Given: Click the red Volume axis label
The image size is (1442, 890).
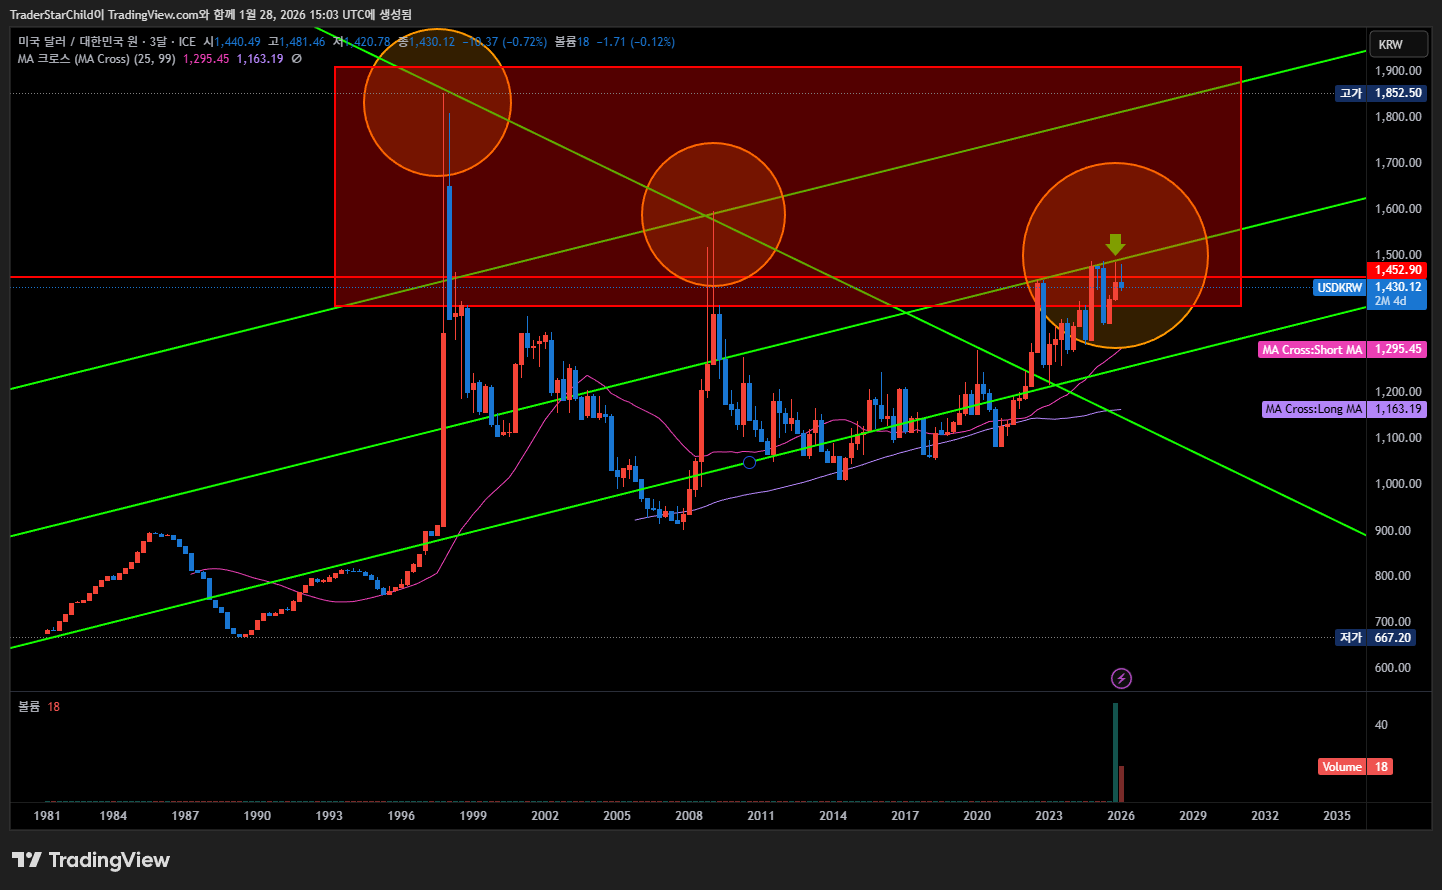Looking at the screenshot, I should (x=1342, y=767).
